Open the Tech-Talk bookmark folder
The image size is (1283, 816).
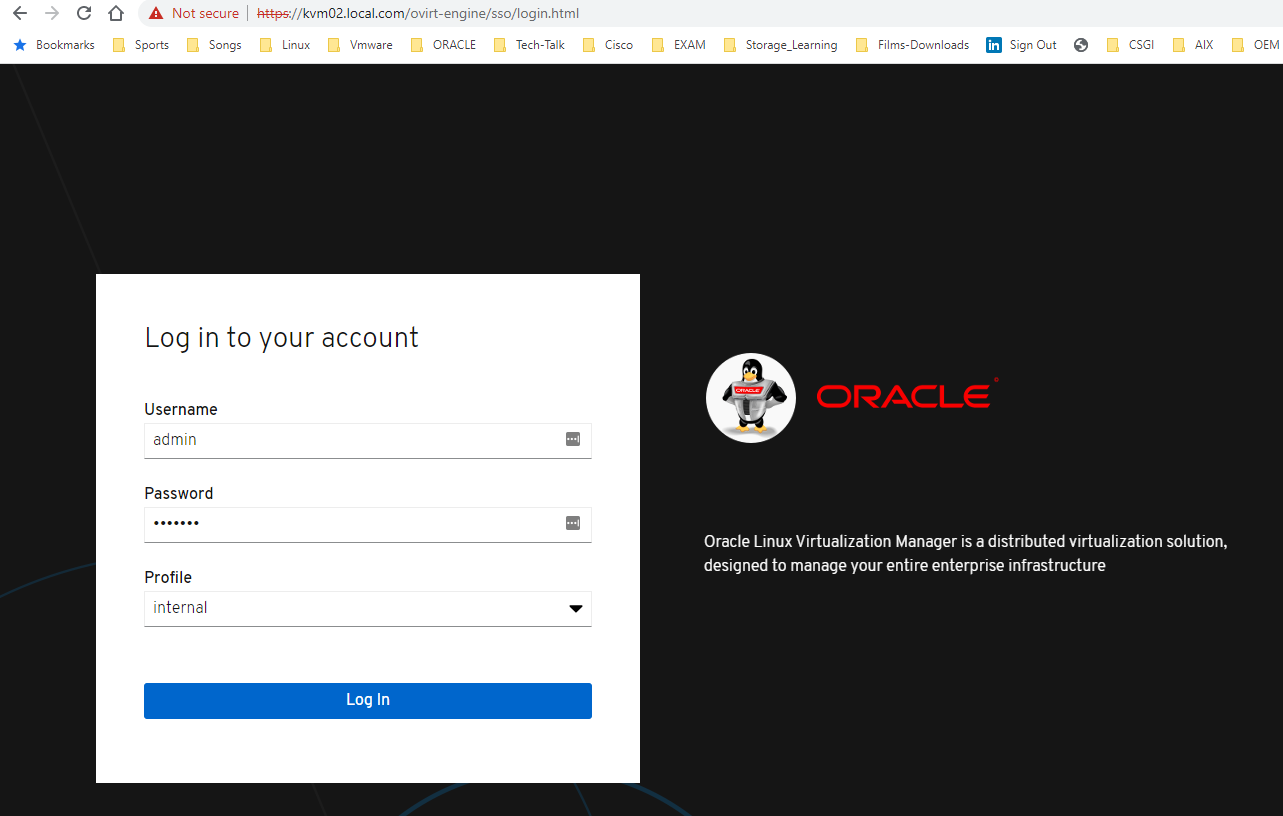pos(529,45)
